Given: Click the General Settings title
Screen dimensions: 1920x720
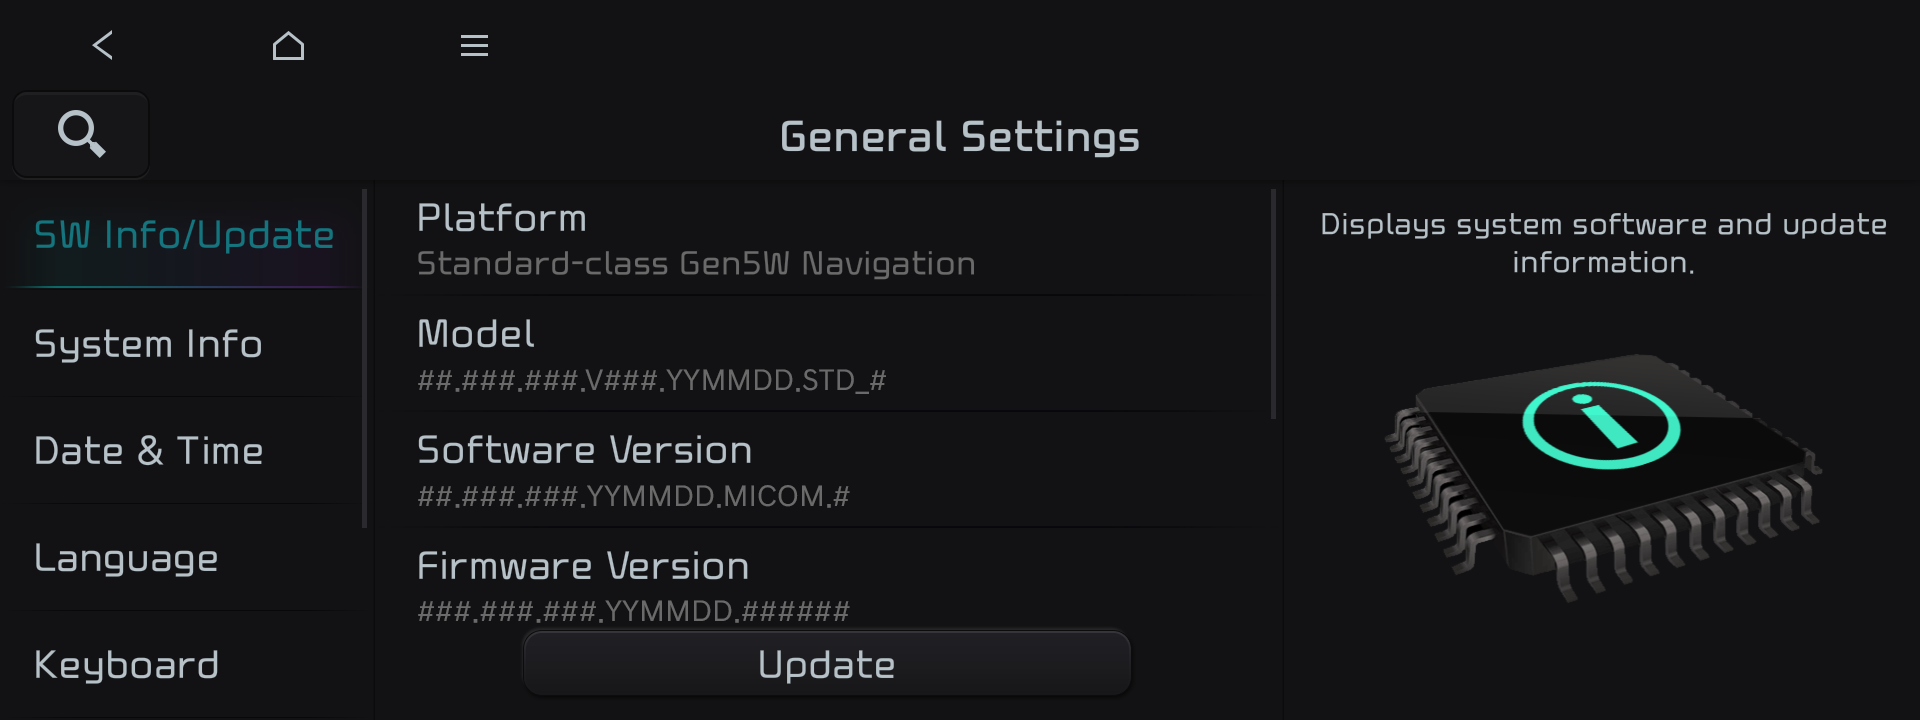Looking at the screenshot, I should click(x=959, y=136).
